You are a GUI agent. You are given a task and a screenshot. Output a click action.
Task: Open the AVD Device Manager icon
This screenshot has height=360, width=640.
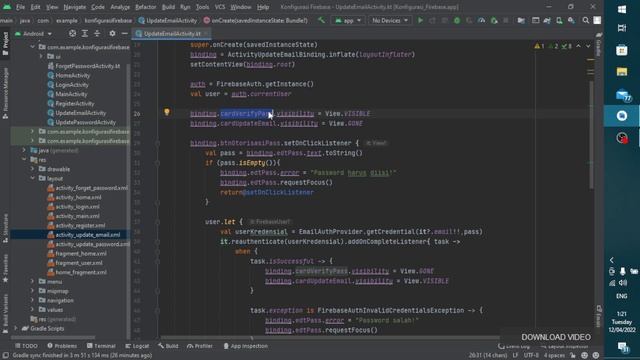pyautogui.click(x=559, y=20)
